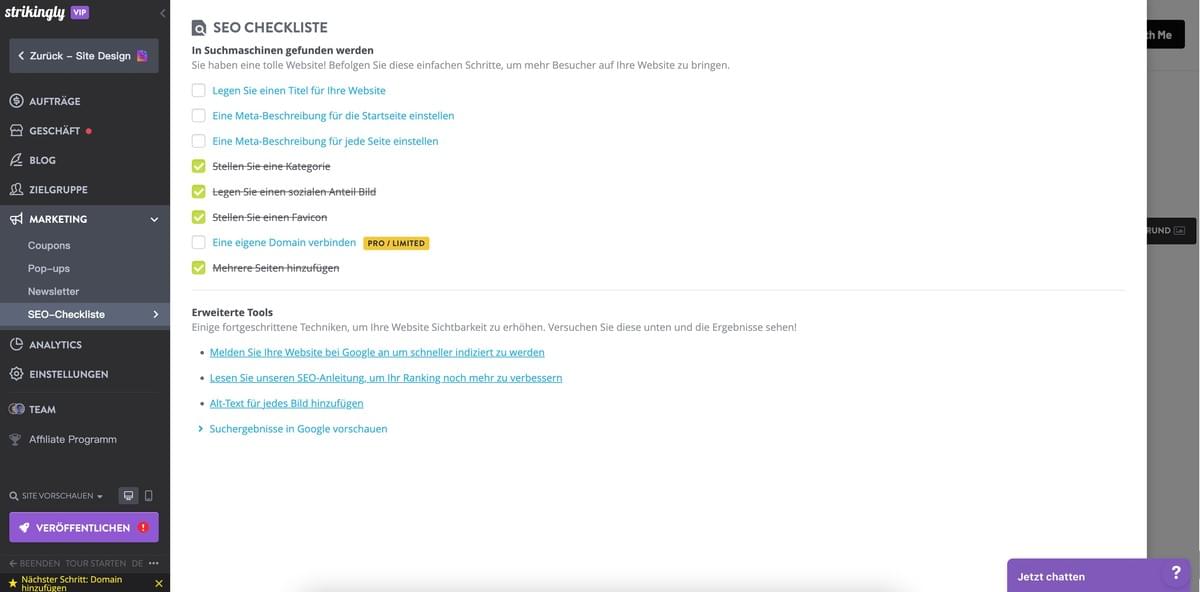Open the Einstellungen settings gear
Screen dimensions: 1200x592
tap(16, 374)
